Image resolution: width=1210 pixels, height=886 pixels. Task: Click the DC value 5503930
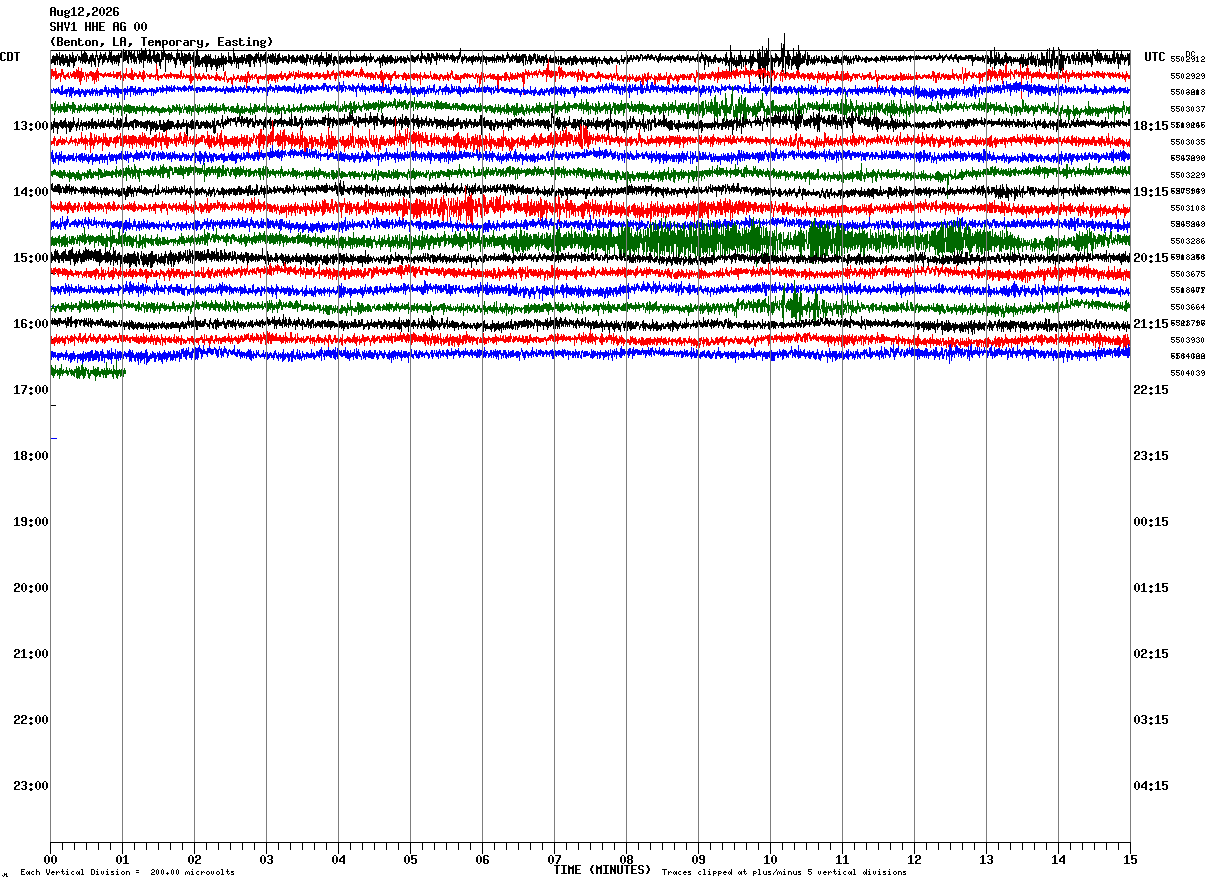1188,340
